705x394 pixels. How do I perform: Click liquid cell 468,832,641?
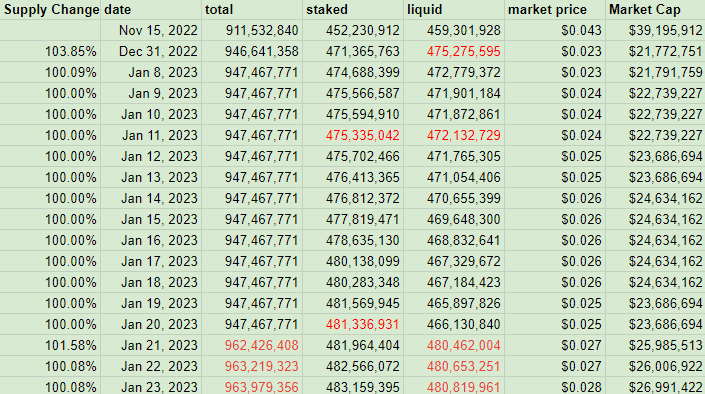pyautogui.click(x=454, y=240)
